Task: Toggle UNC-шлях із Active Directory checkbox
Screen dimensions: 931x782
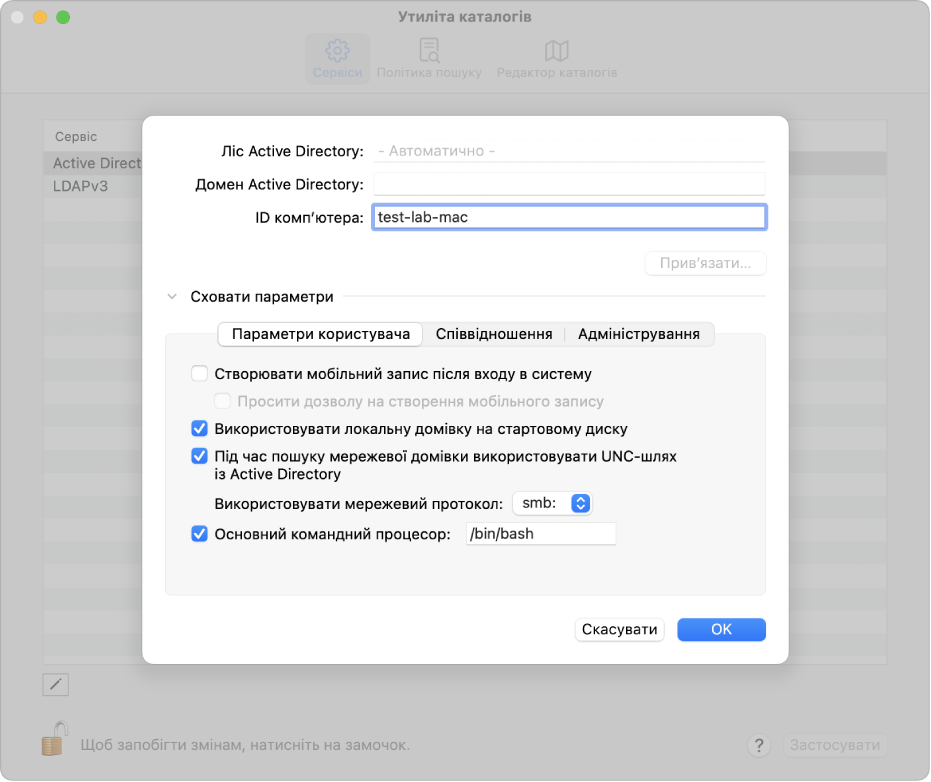Action: (x=200, y=456)
